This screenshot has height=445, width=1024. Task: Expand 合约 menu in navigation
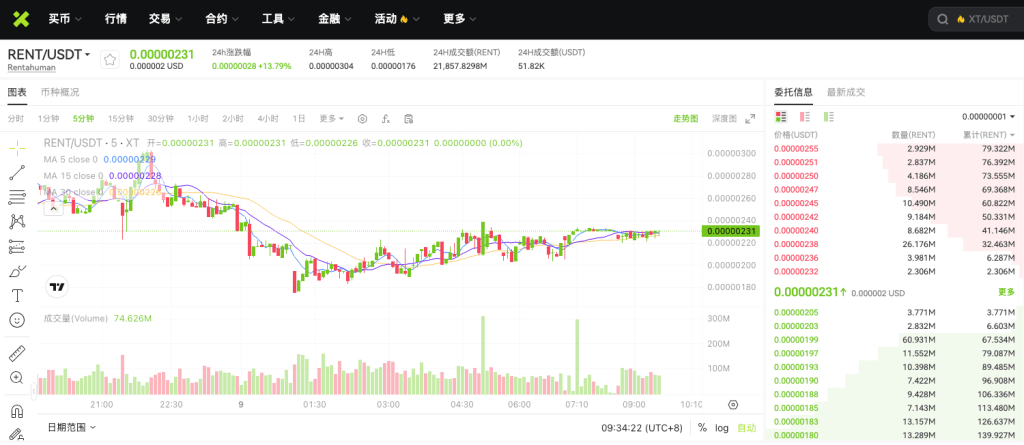click(x=222, y=19)
